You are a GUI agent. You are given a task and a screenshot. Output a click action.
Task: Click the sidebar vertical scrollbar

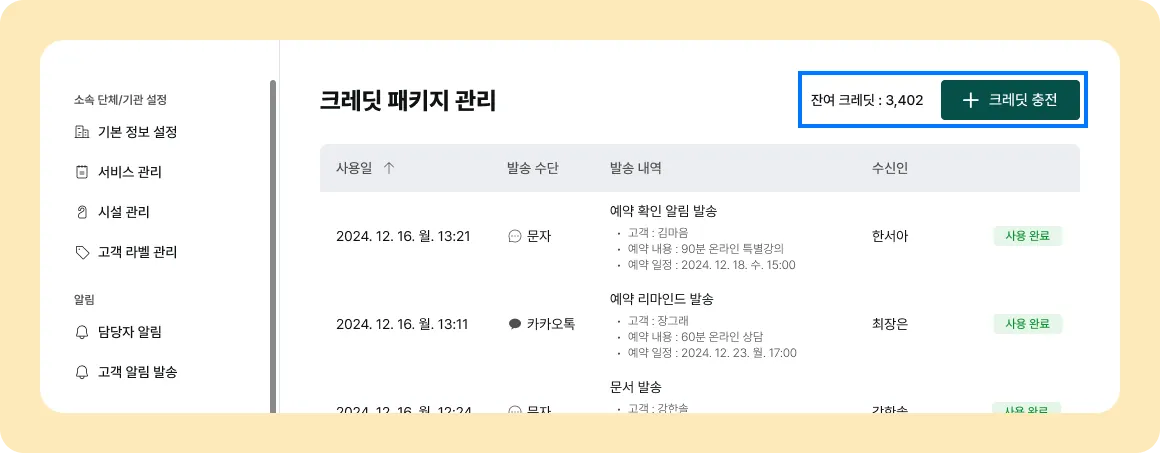coord(273,246)
